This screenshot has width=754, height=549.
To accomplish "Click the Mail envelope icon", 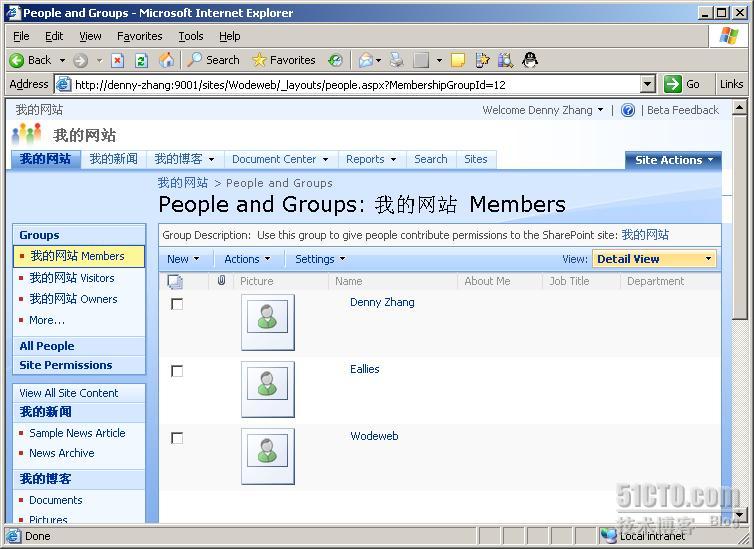I will click(366, 60).
